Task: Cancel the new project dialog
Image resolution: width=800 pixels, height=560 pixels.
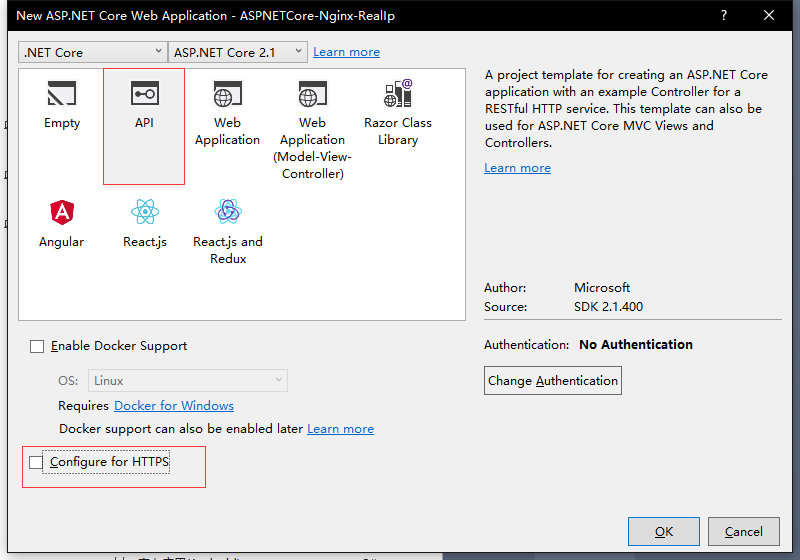Action: pyautogui.click(x=744, y=531)
